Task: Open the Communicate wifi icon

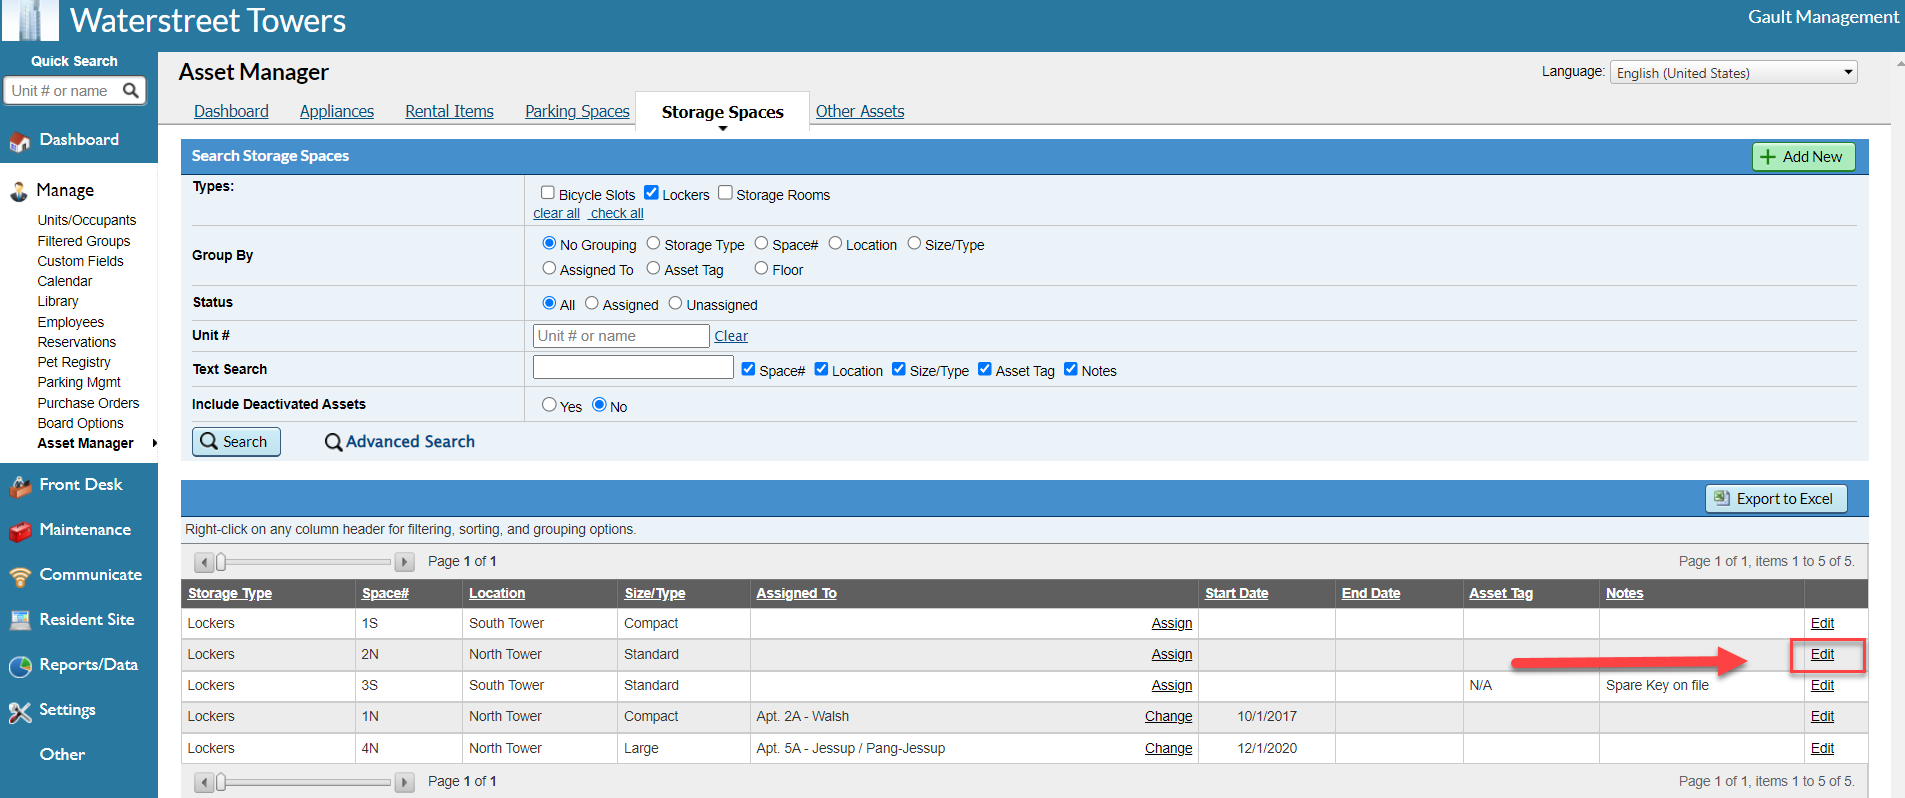Action: pyautogui.click(x=20, y=576)
